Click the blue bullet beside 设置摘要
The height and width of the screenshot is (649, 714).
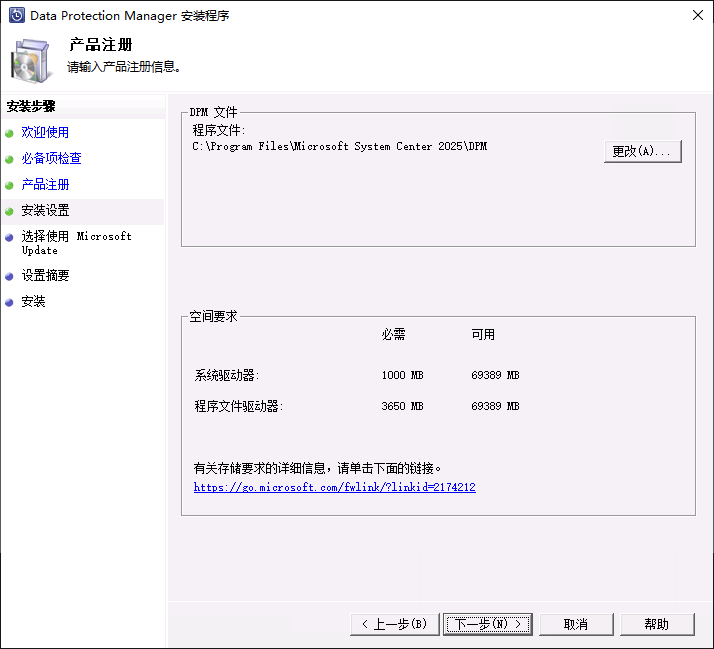coord(9,276)
